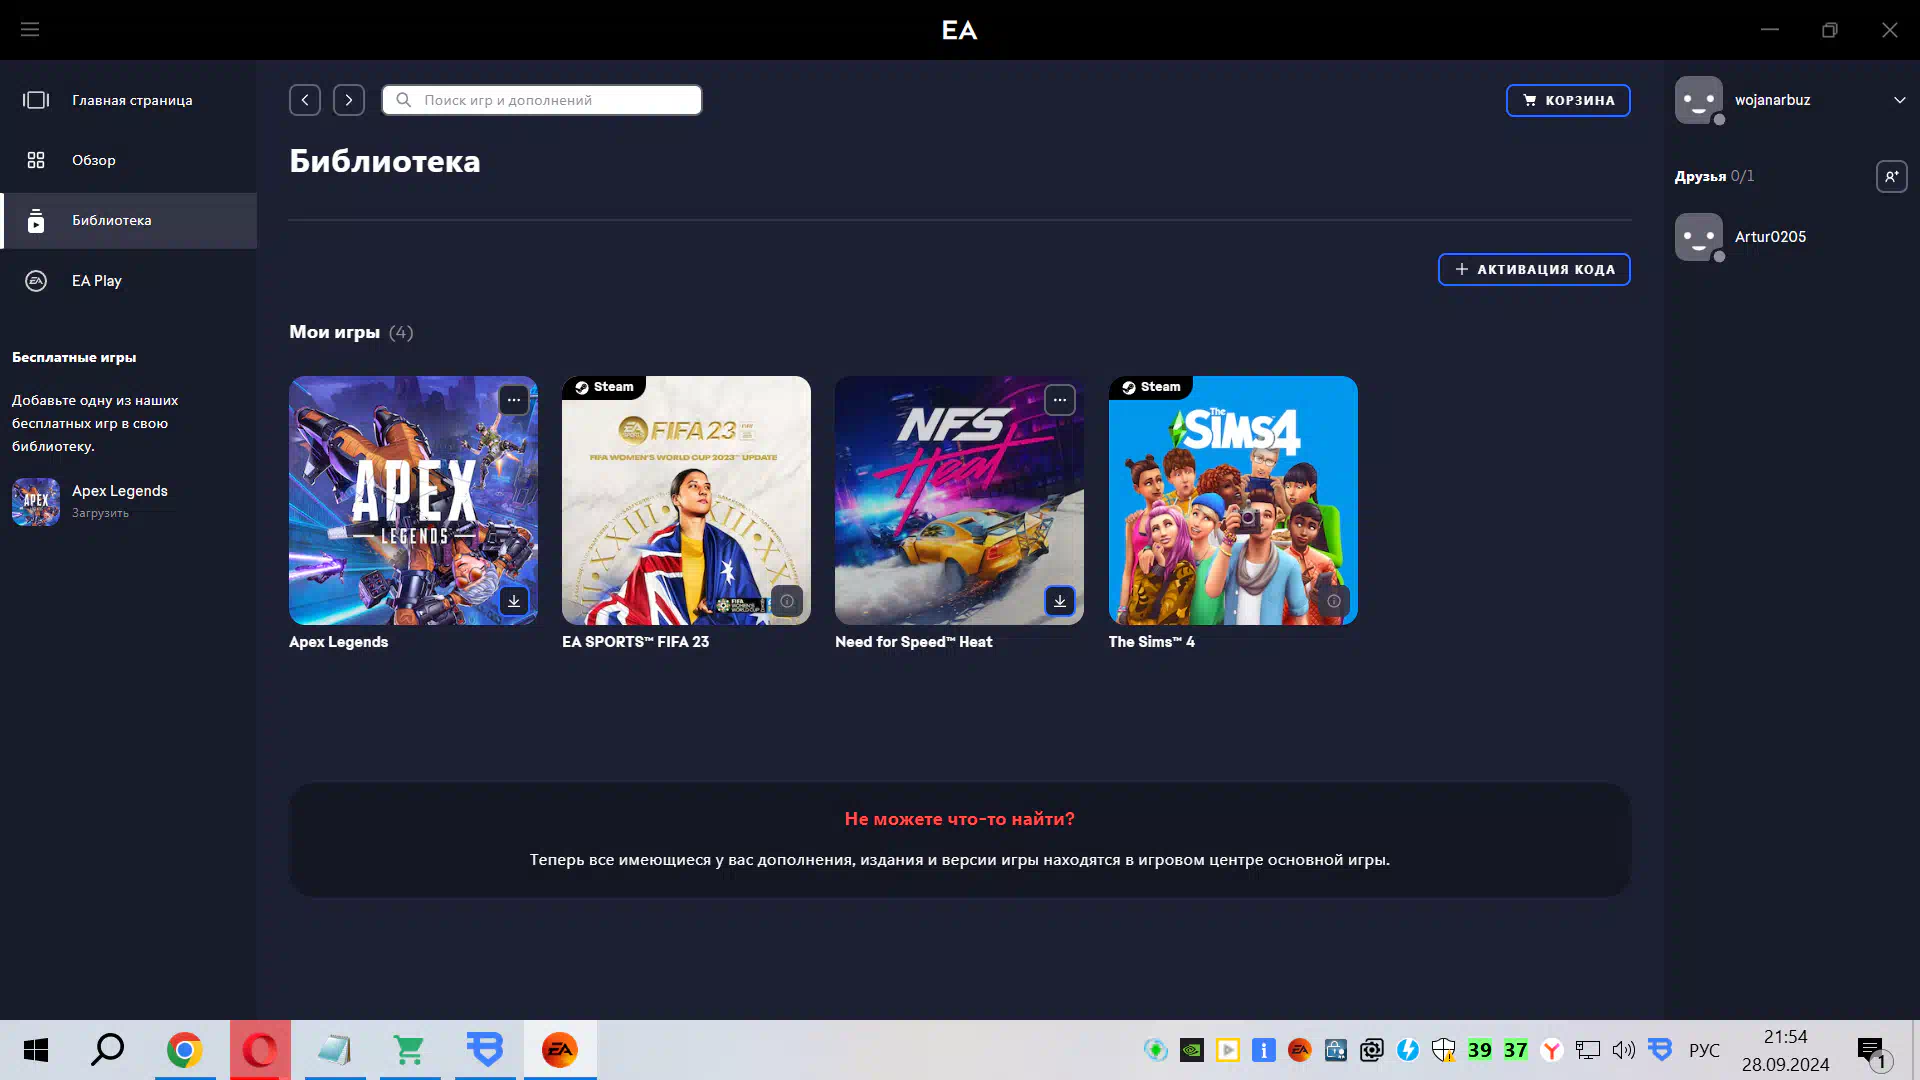Click The Sims 4 title text
Image resolution: width=1920 pixels, height=1080 pixels.
click(x=1151, y=642)
